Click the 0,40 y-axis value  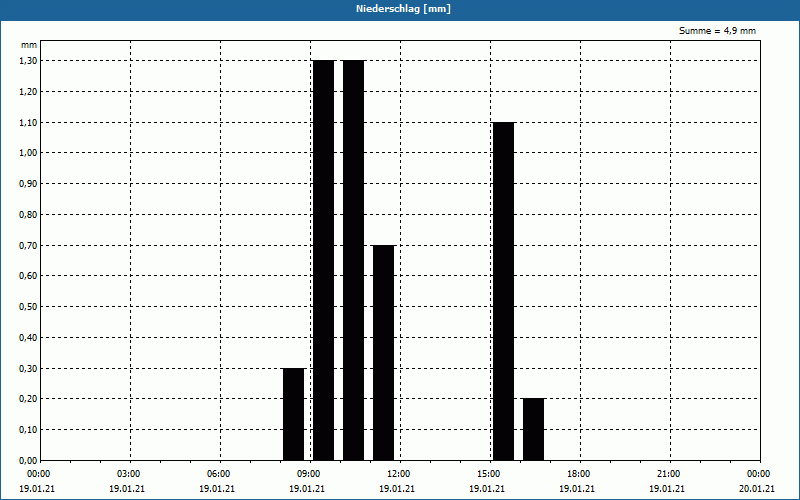tap(28, 338)
